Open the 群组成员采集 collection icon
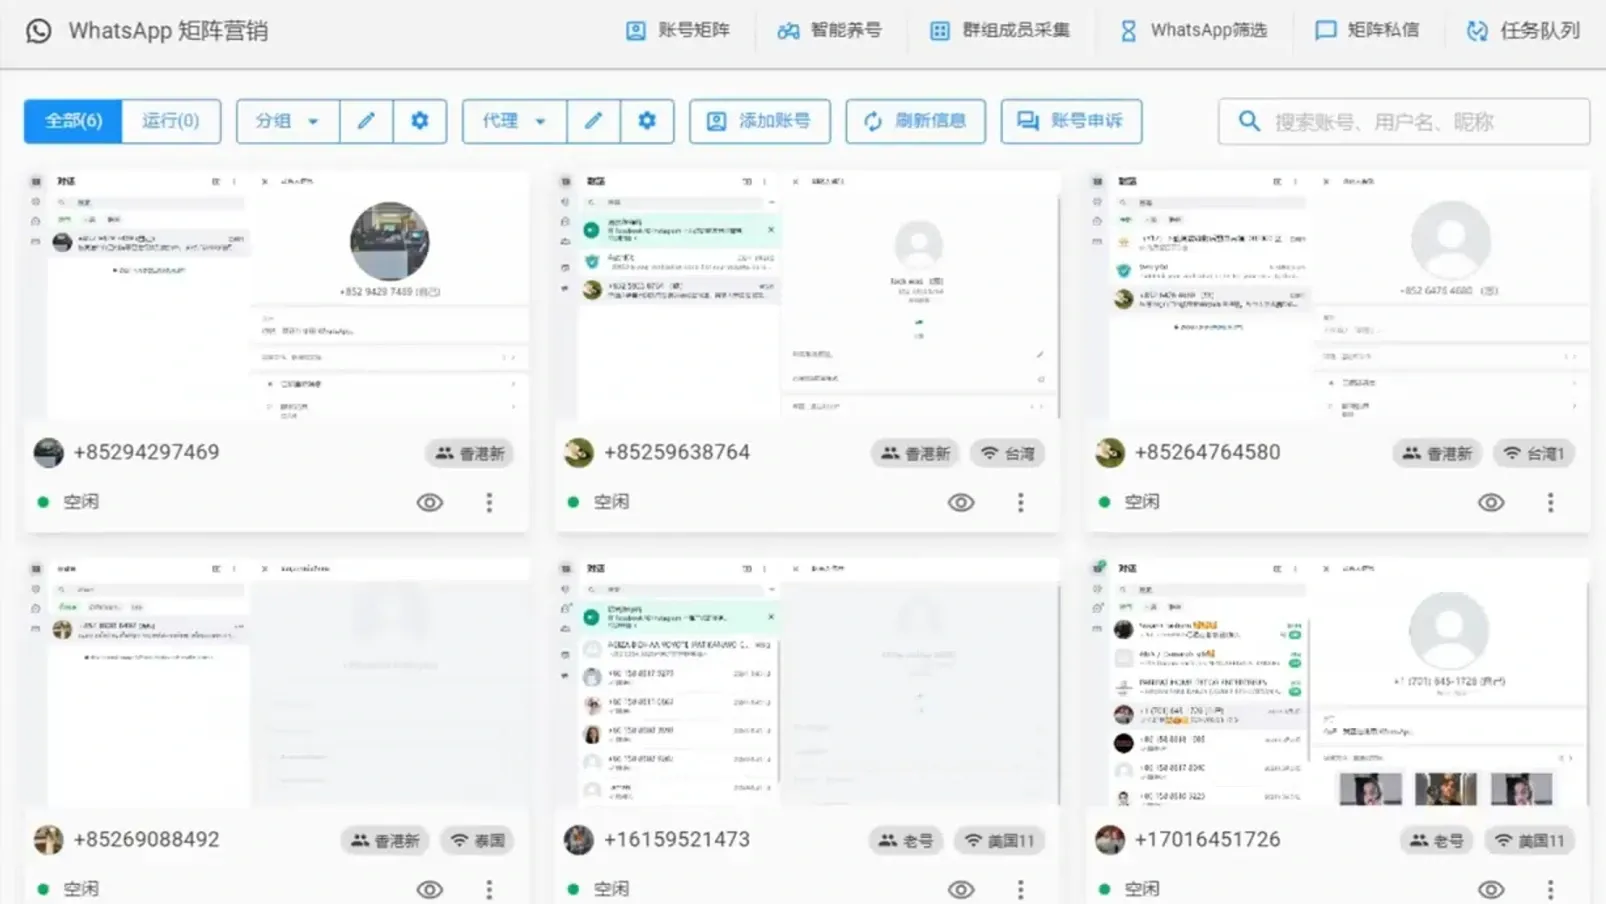 coord(939,30)
